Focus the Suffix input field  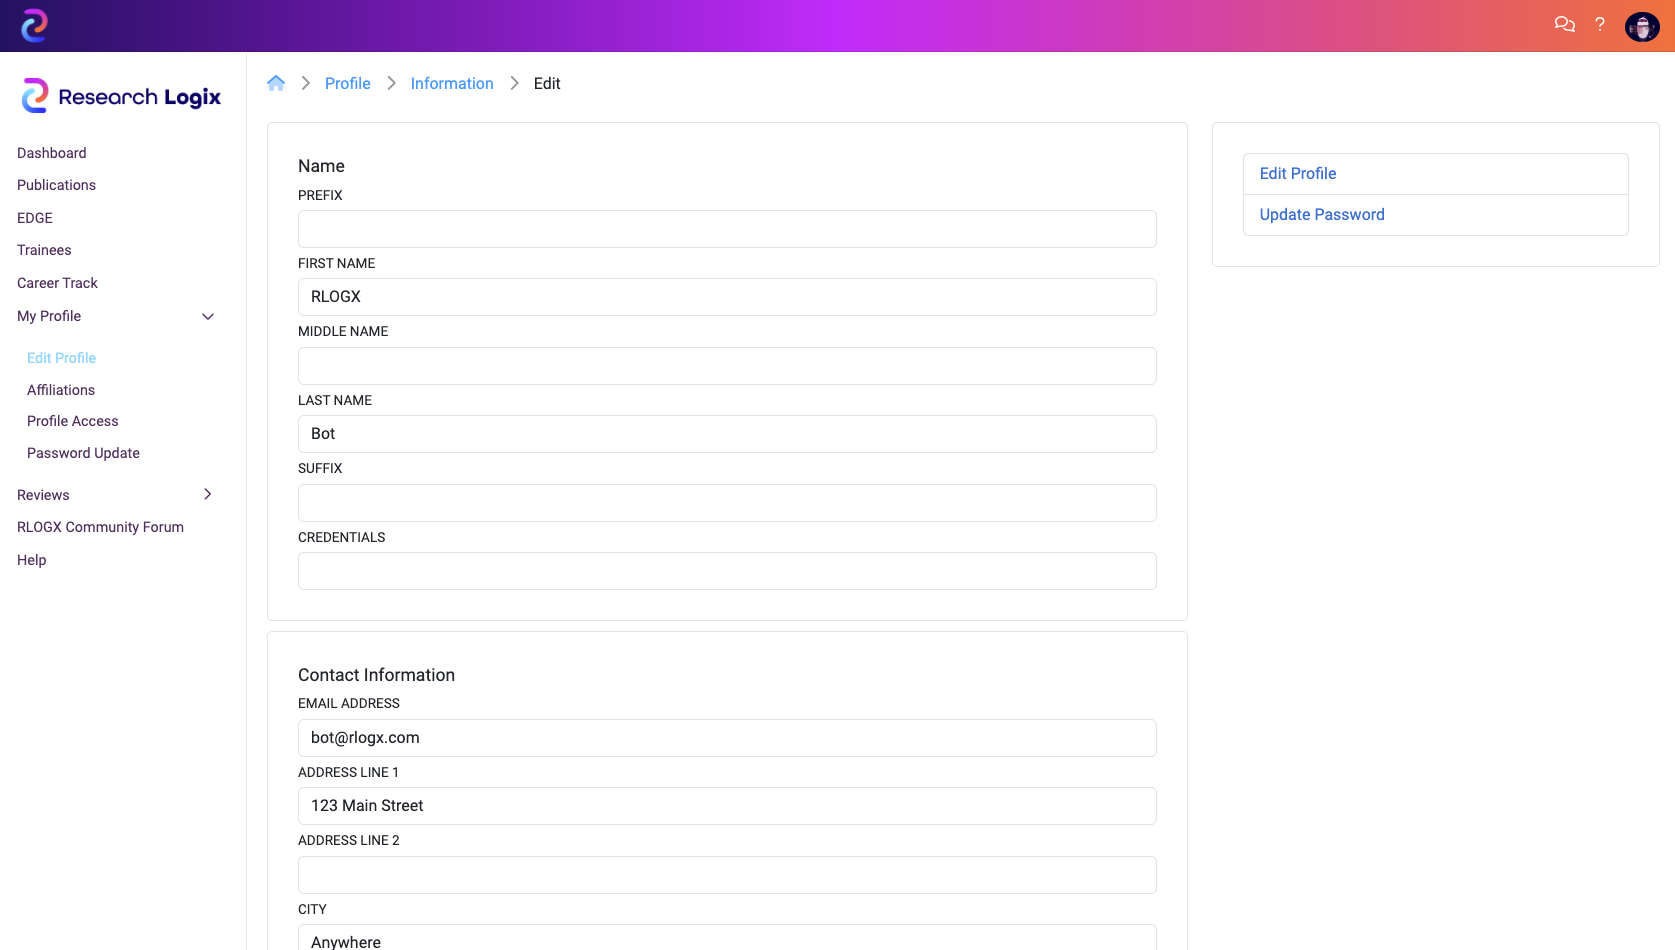pos(727,503)
